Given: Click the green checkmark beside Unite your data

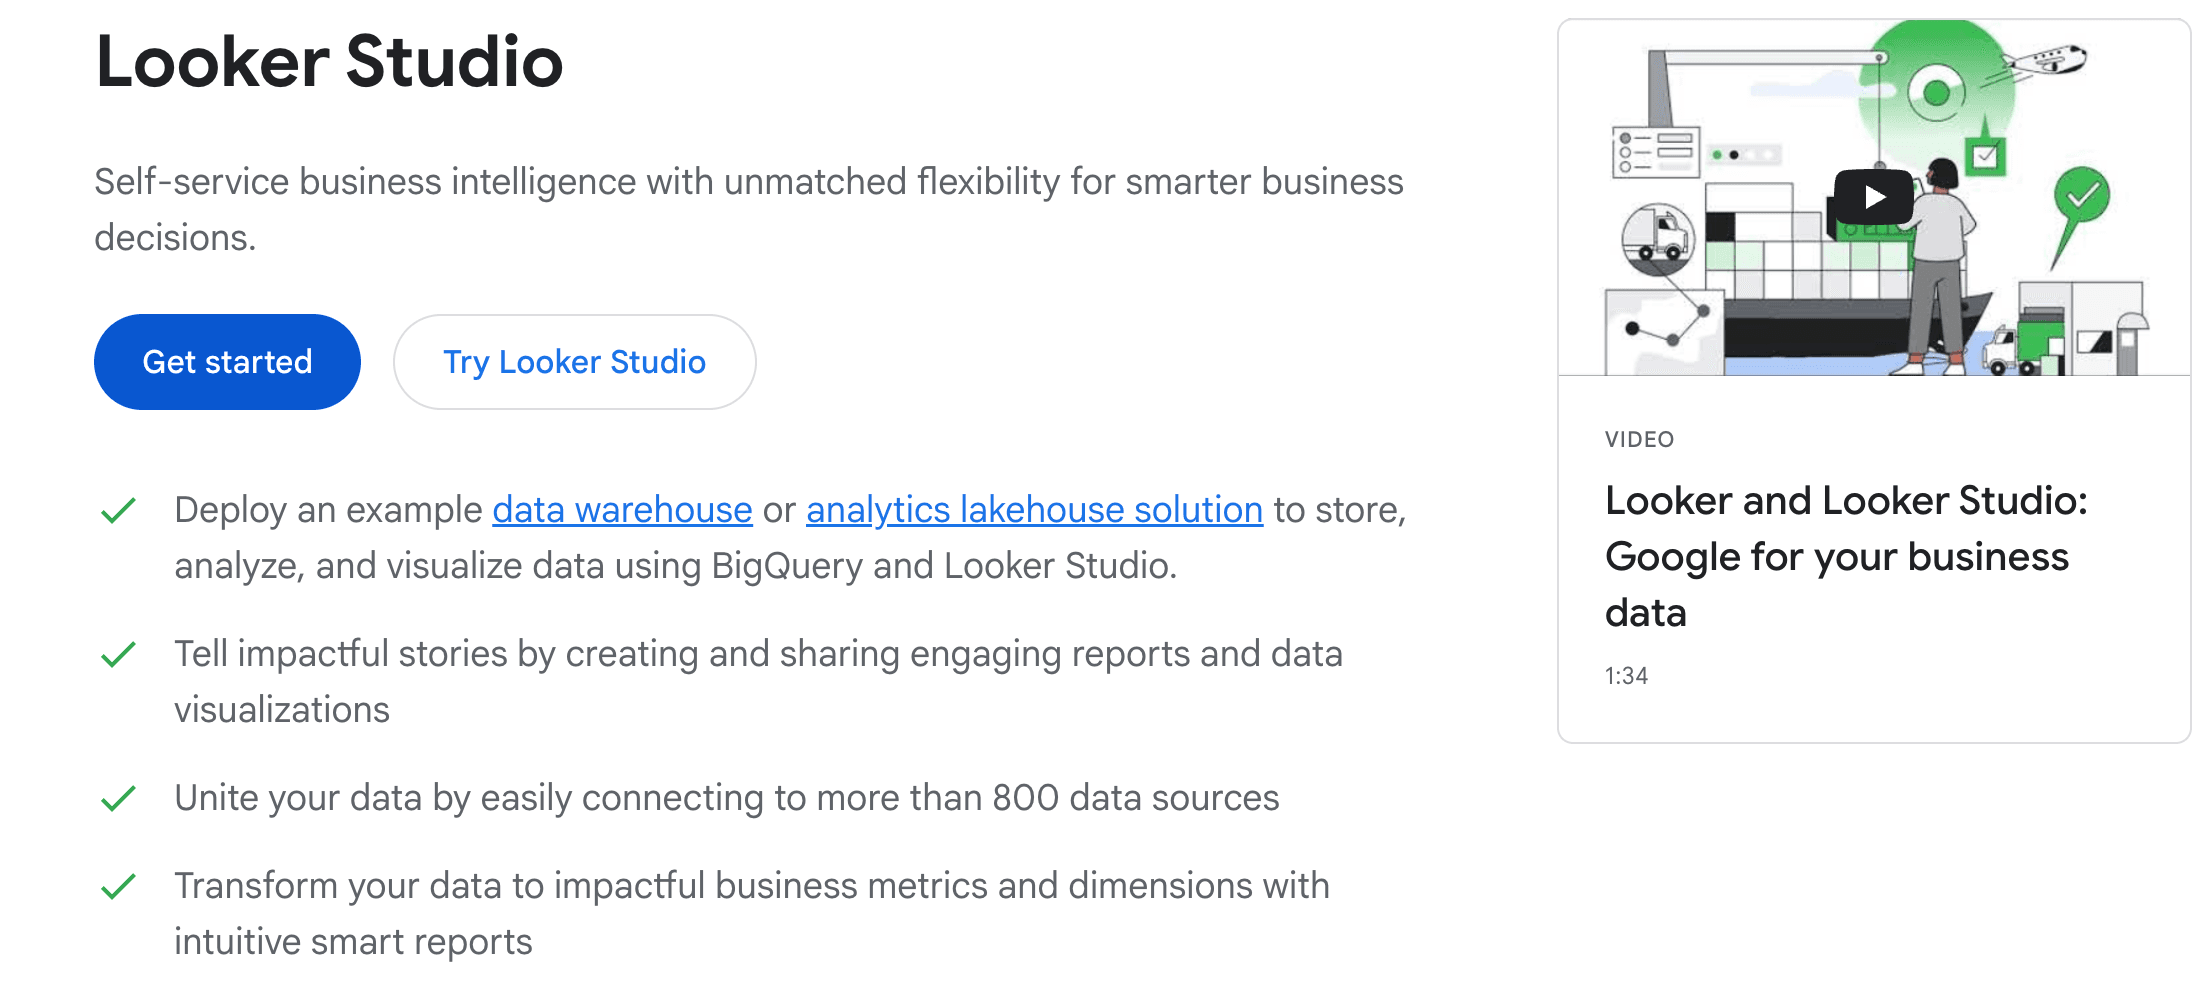Looking at the screenshot, I should coord(119,798).
